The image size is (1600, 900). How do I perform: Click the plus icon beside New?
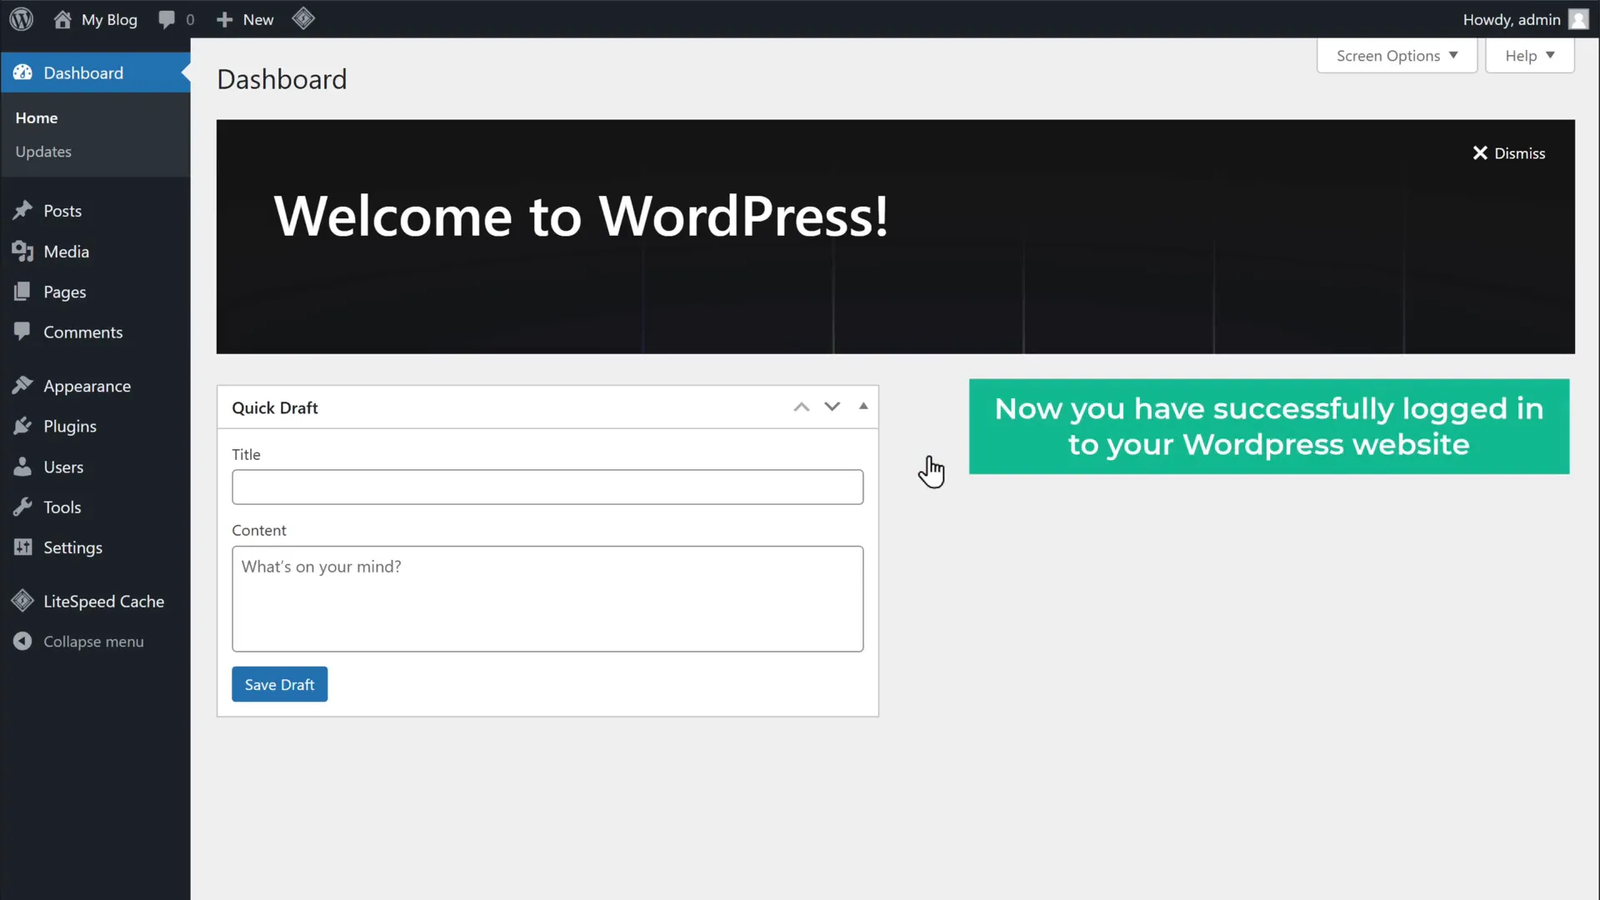[225, 19]
